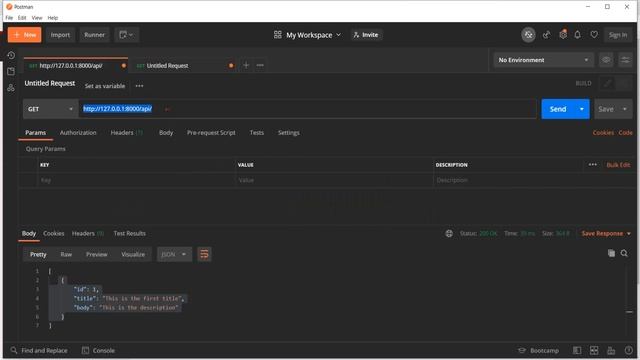This screenshot has width=640, height=360.
Task: Switch to the request Body tab
Action: point(166,133)
